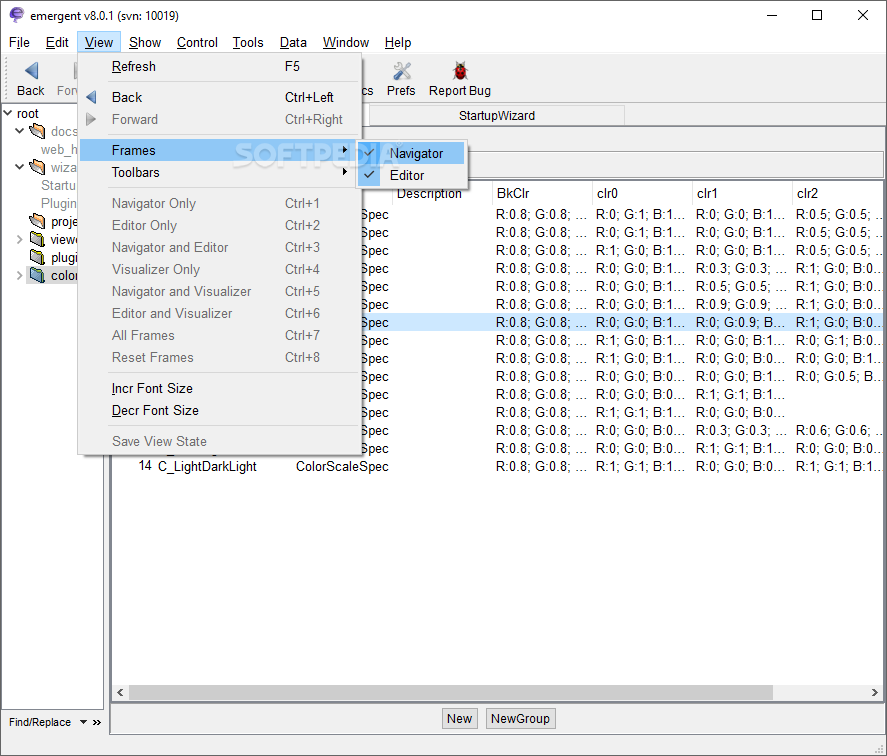Show more items via chevron next to Find/Replace
887x756 pixels.
point(97,722)
